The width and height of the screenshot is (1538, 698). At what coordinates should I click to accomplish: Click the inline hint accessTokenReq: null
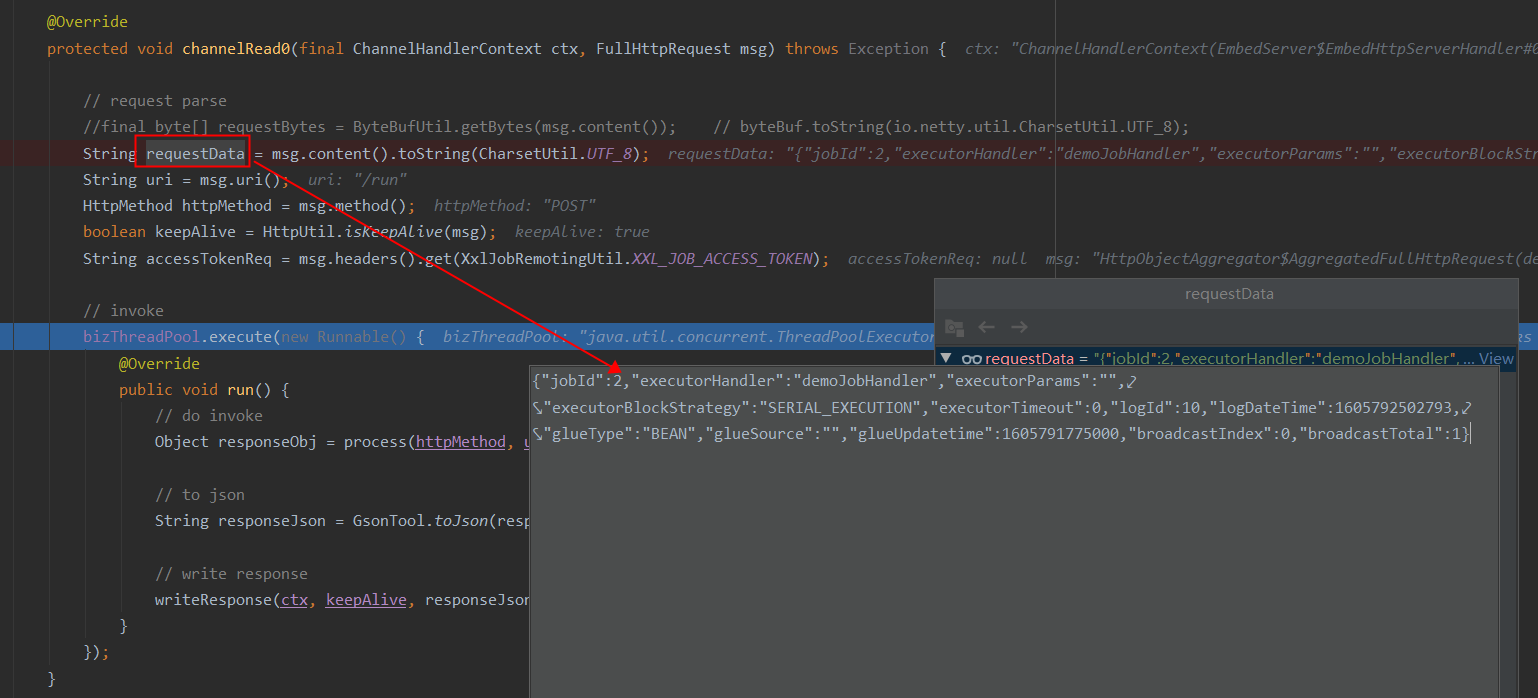[x=937, y=258]
